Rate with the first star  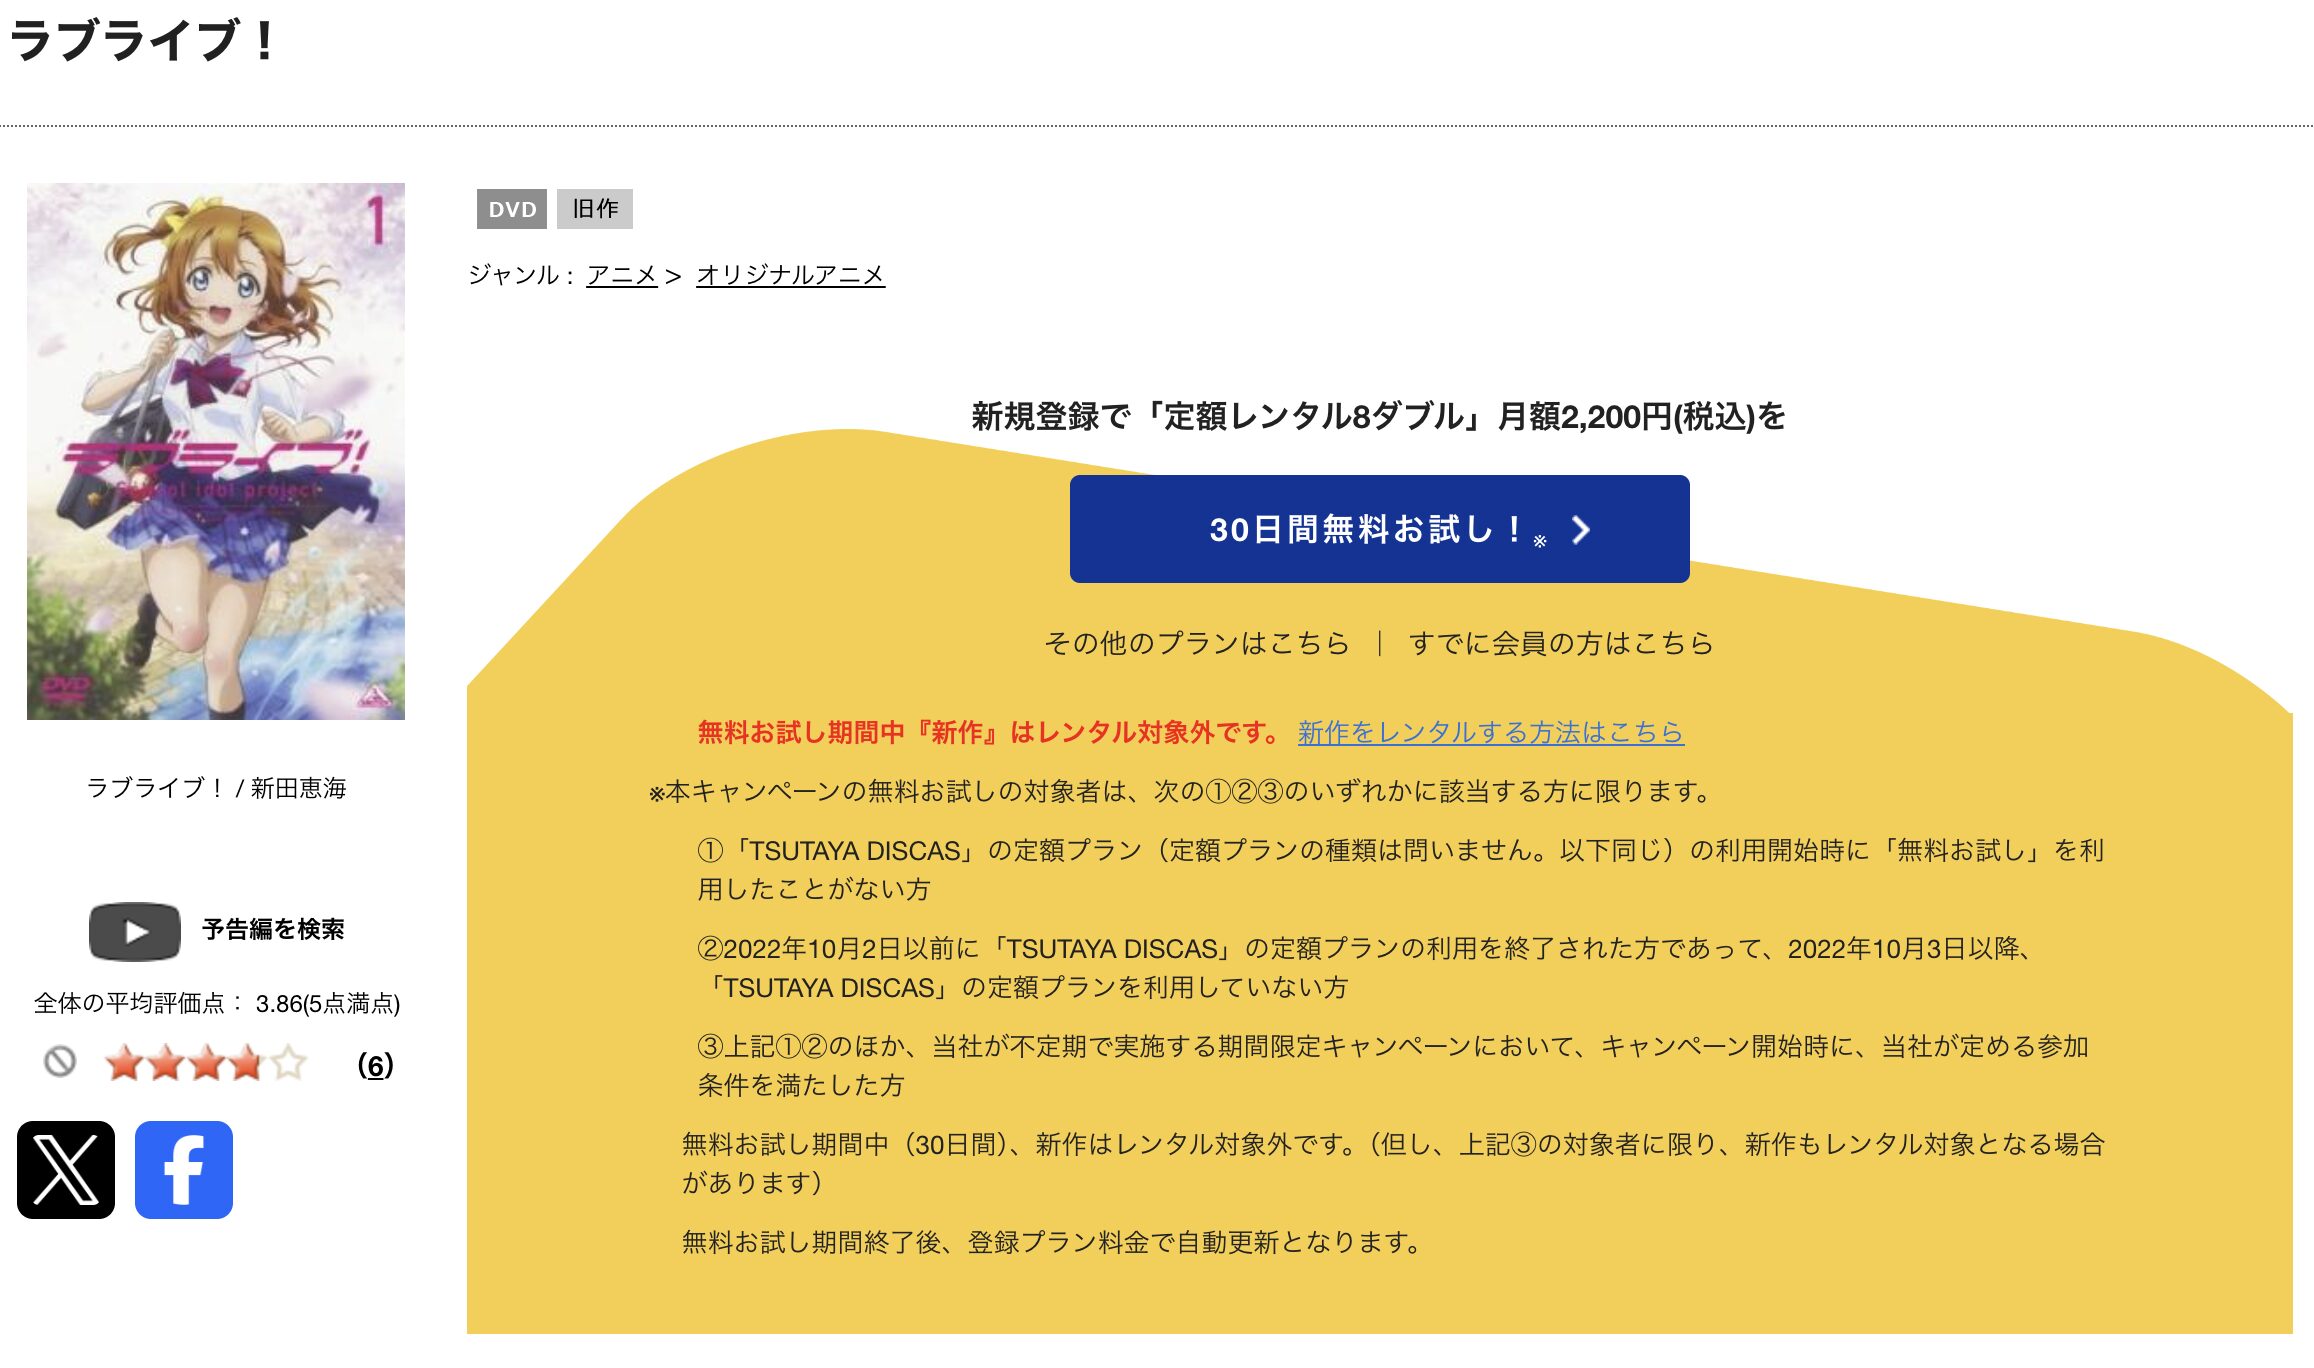point(124,1063)
